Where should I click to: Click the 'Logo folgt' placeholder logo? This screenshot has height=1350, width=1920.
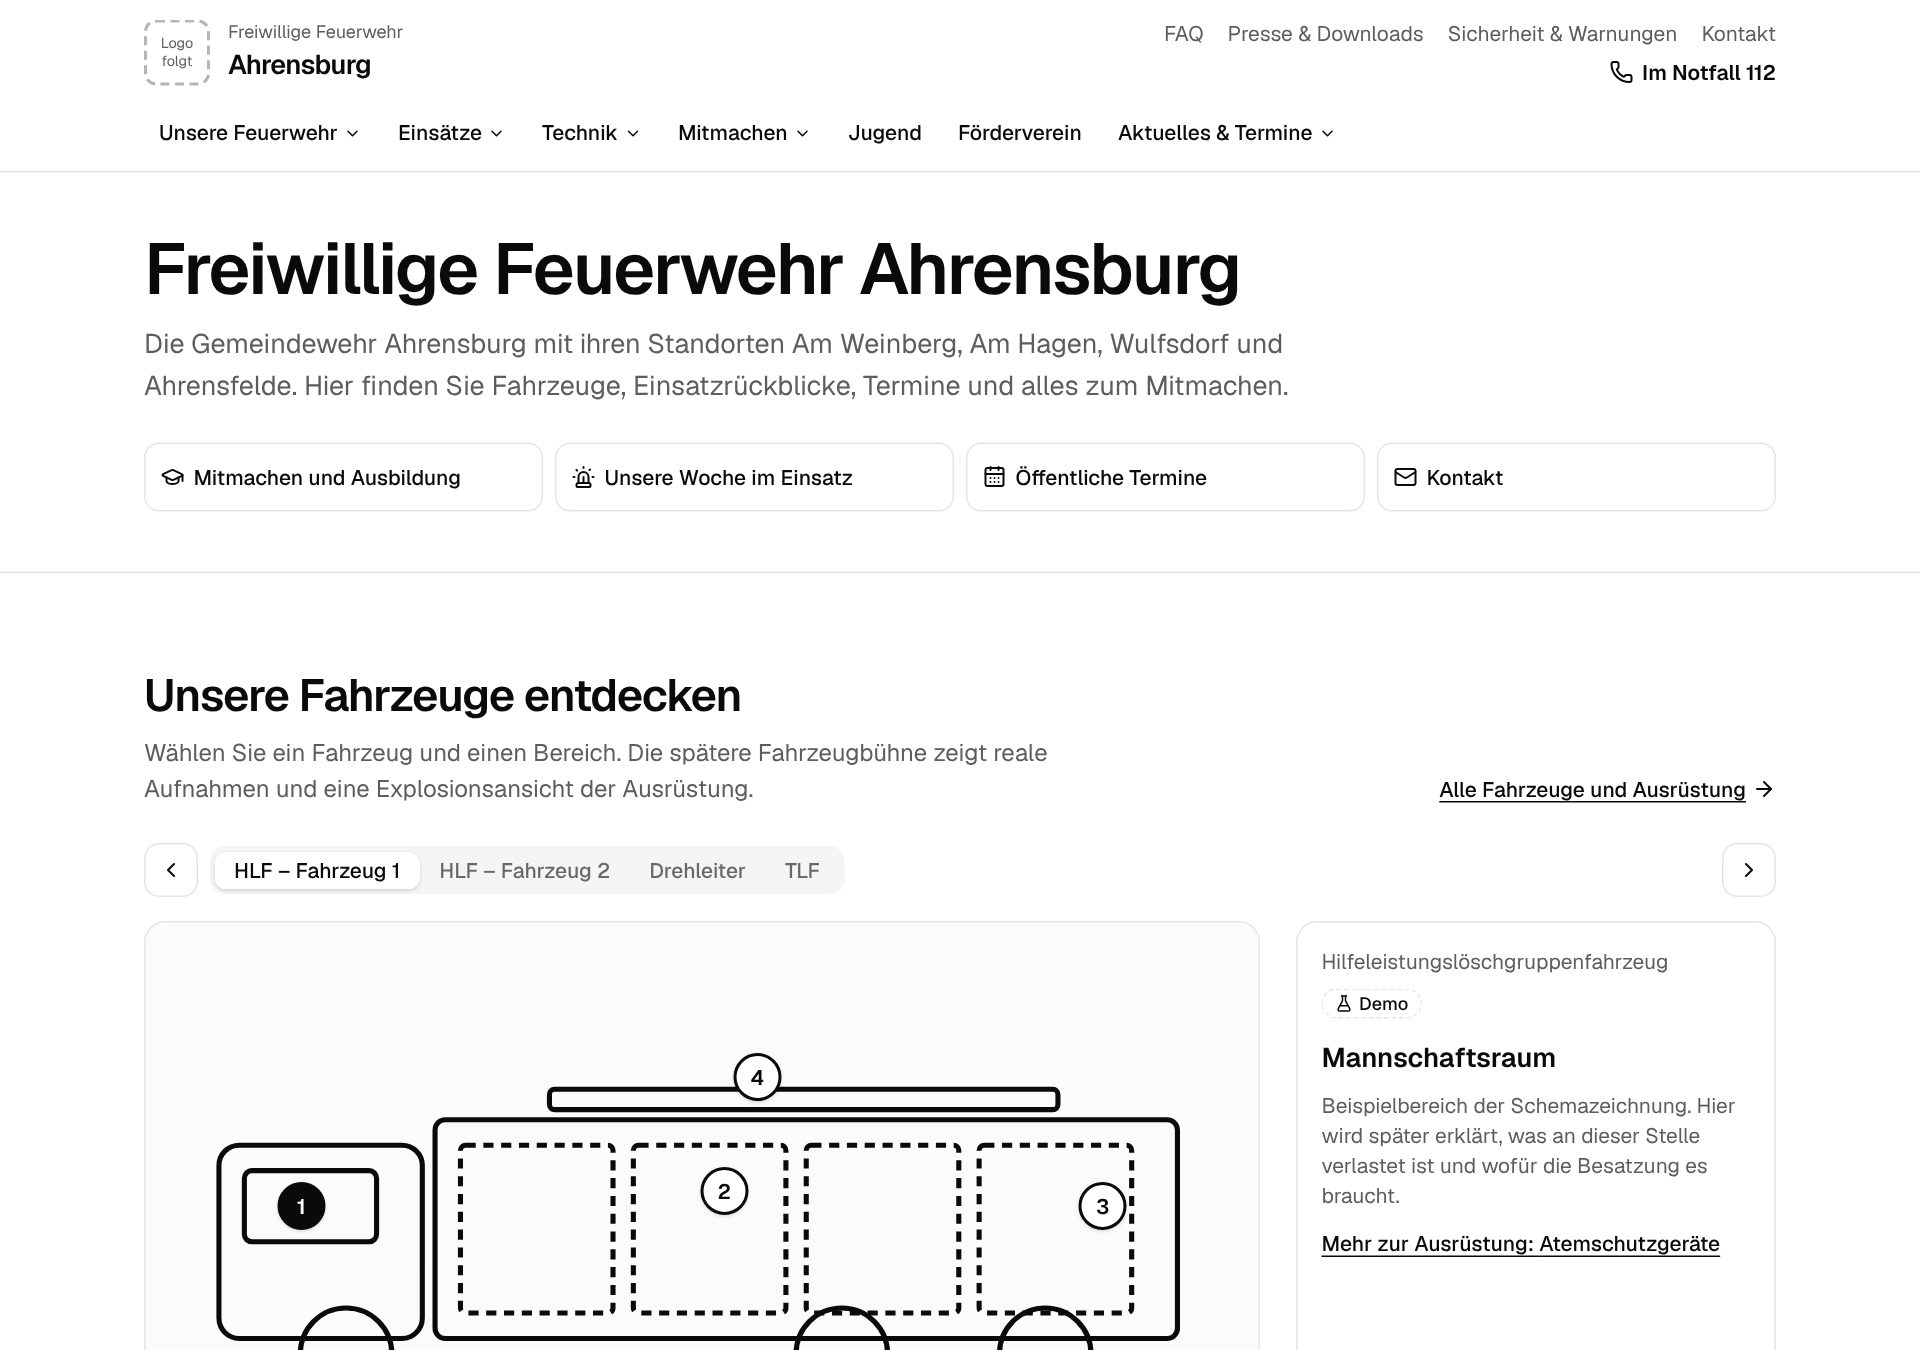[177, 52]
